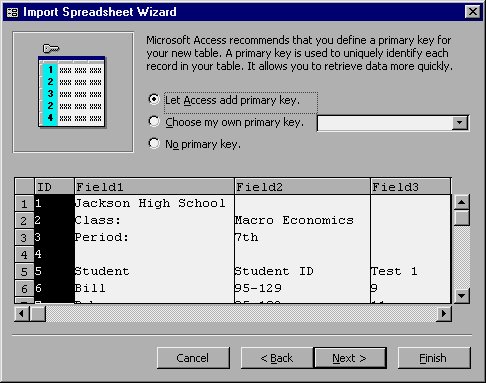This screenshot has width=486, height=383.
Task: Click the vertical scrollbar thumb in preview
Action: click(x=462, y=218)
